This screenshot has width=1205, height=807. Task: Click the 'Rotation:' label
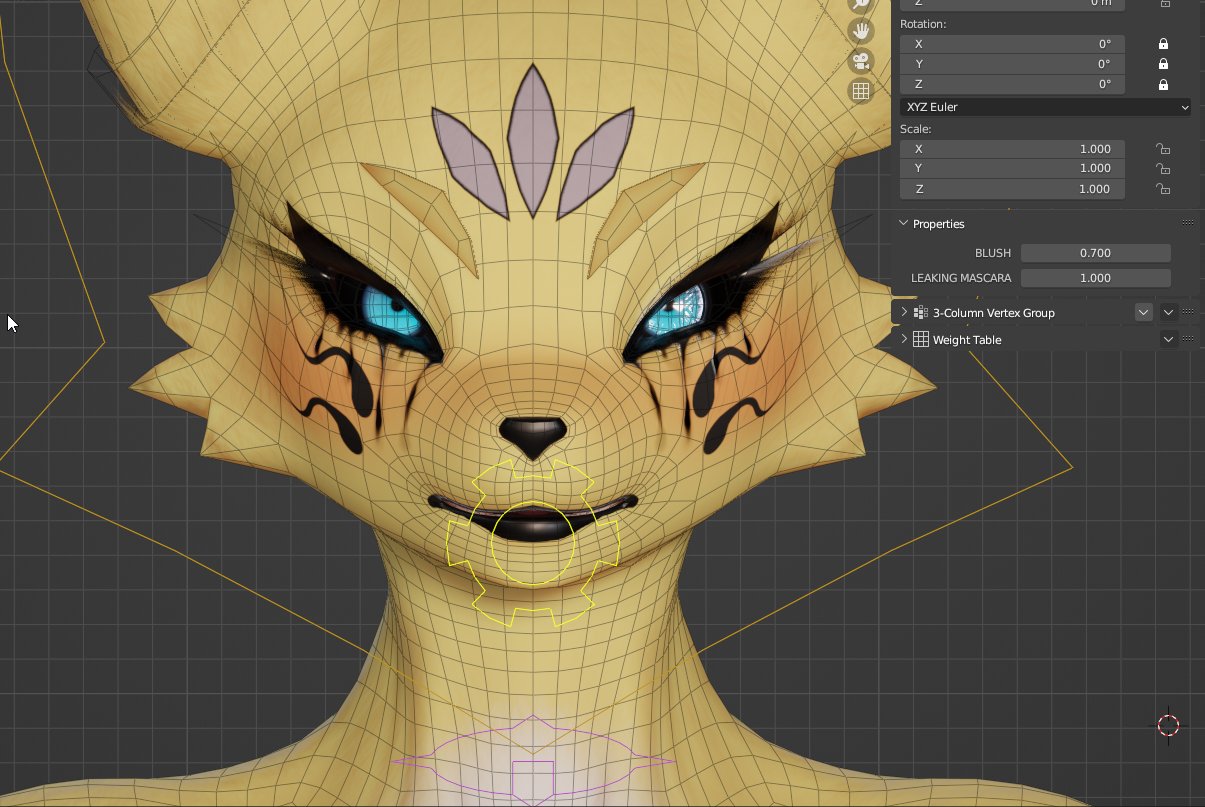point(923,24)
